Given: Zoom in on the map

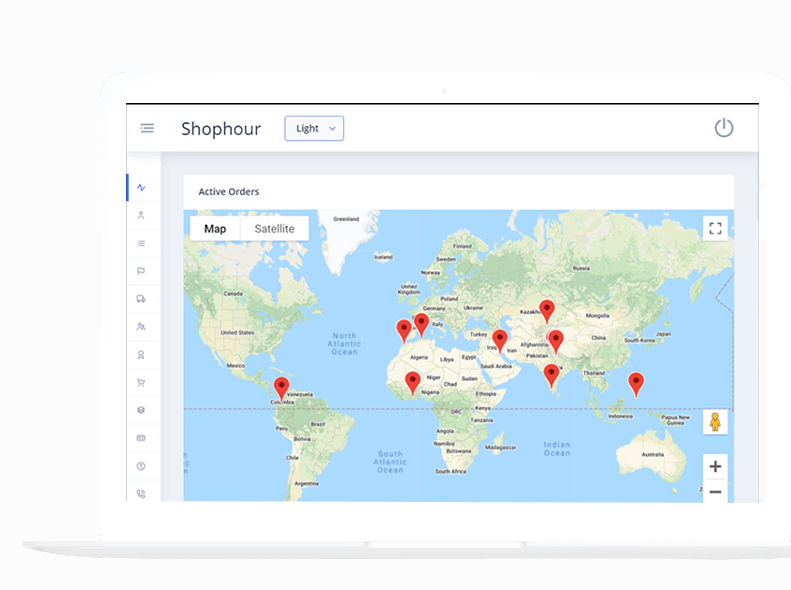Looking at the screenshot, I should click(x=715, y=466).
